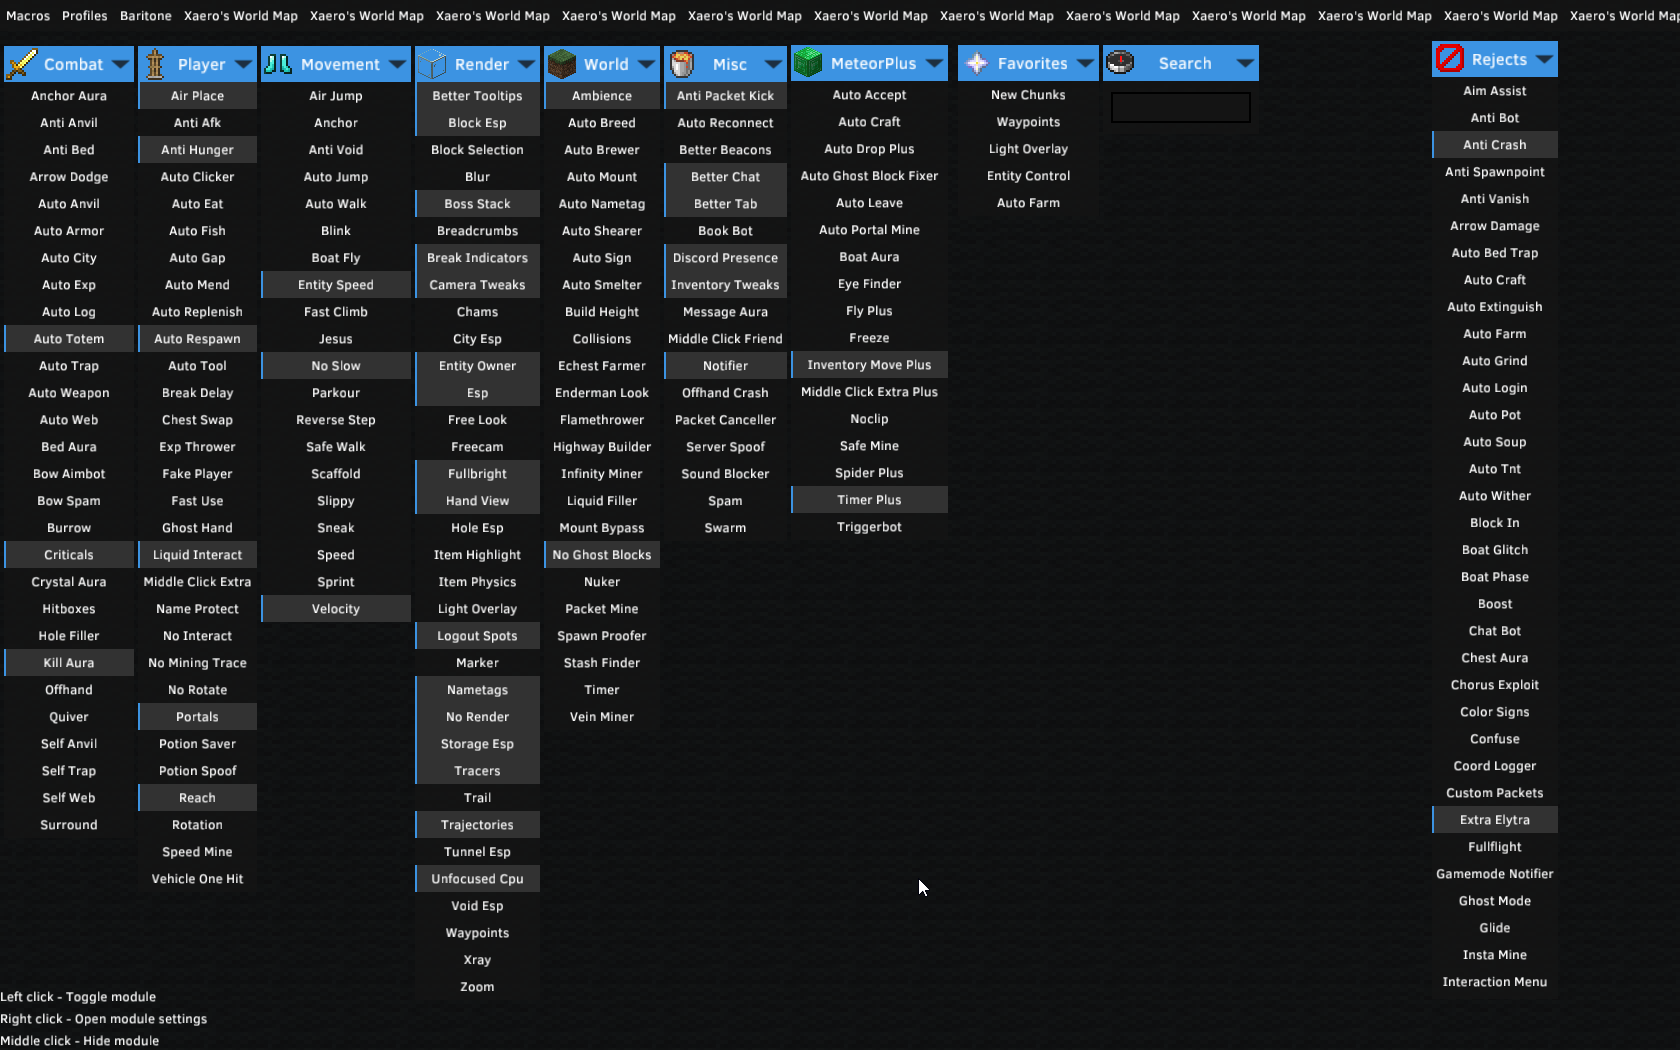This screenshot has width=1680, height=1050.
Task: Open the Baritone menu
Action: coord(145,15)
